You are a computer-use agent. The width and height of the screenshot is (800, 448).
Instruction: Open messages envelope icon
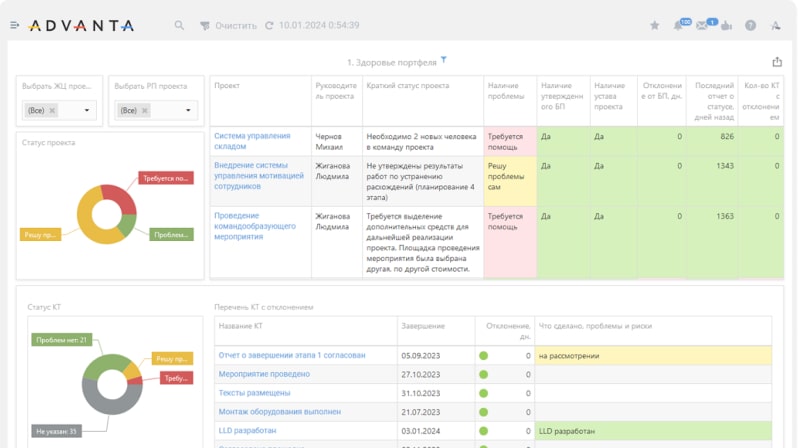coord(702,25)
